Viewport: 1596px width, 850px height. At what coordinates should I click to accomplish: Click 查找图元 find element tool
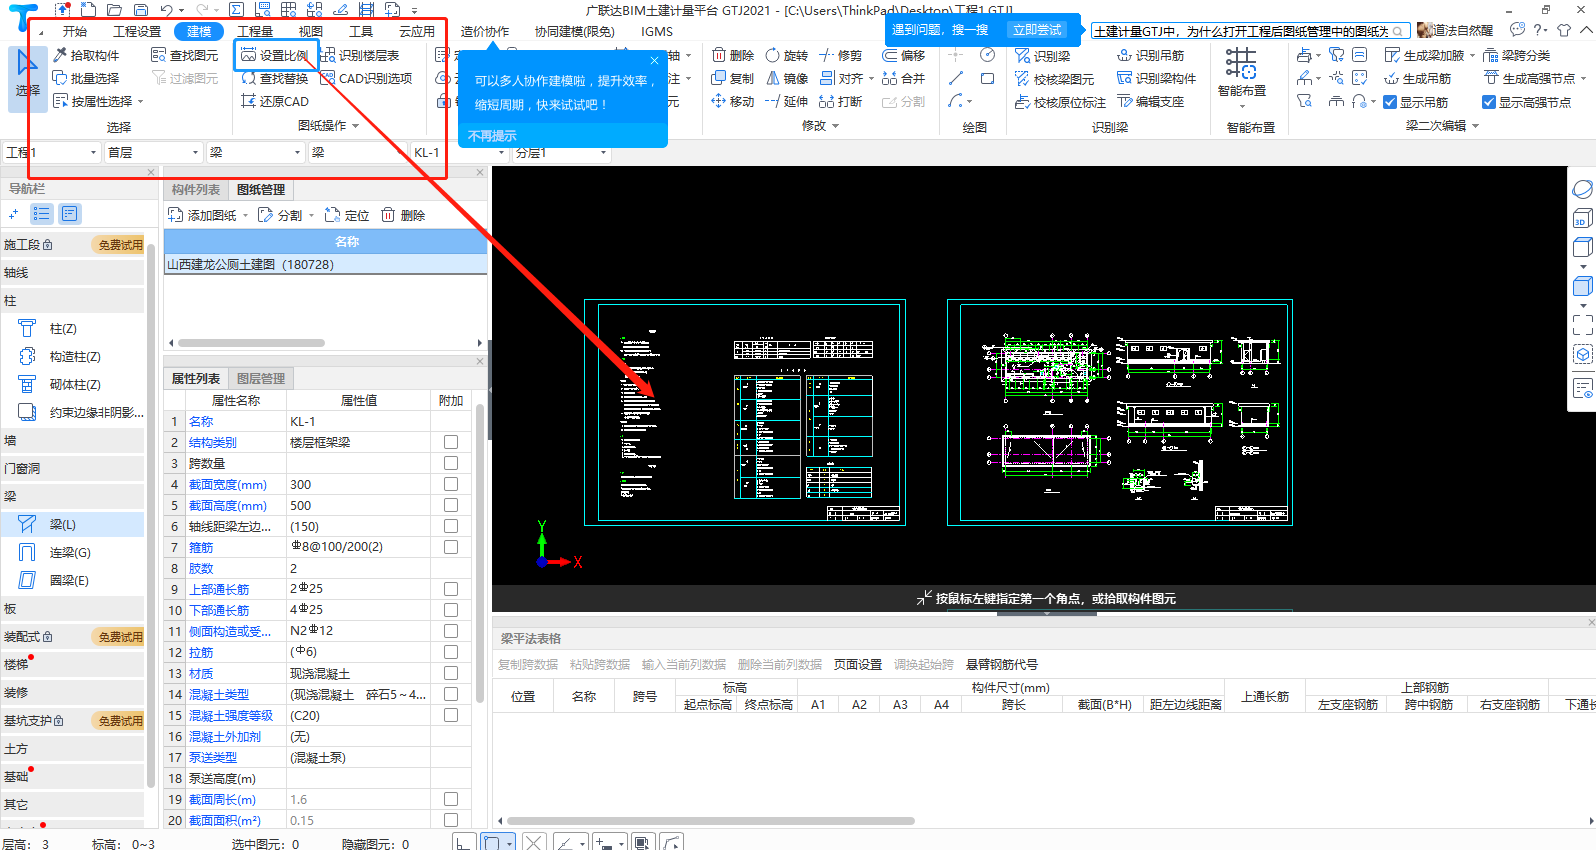[x=185, y=55]
